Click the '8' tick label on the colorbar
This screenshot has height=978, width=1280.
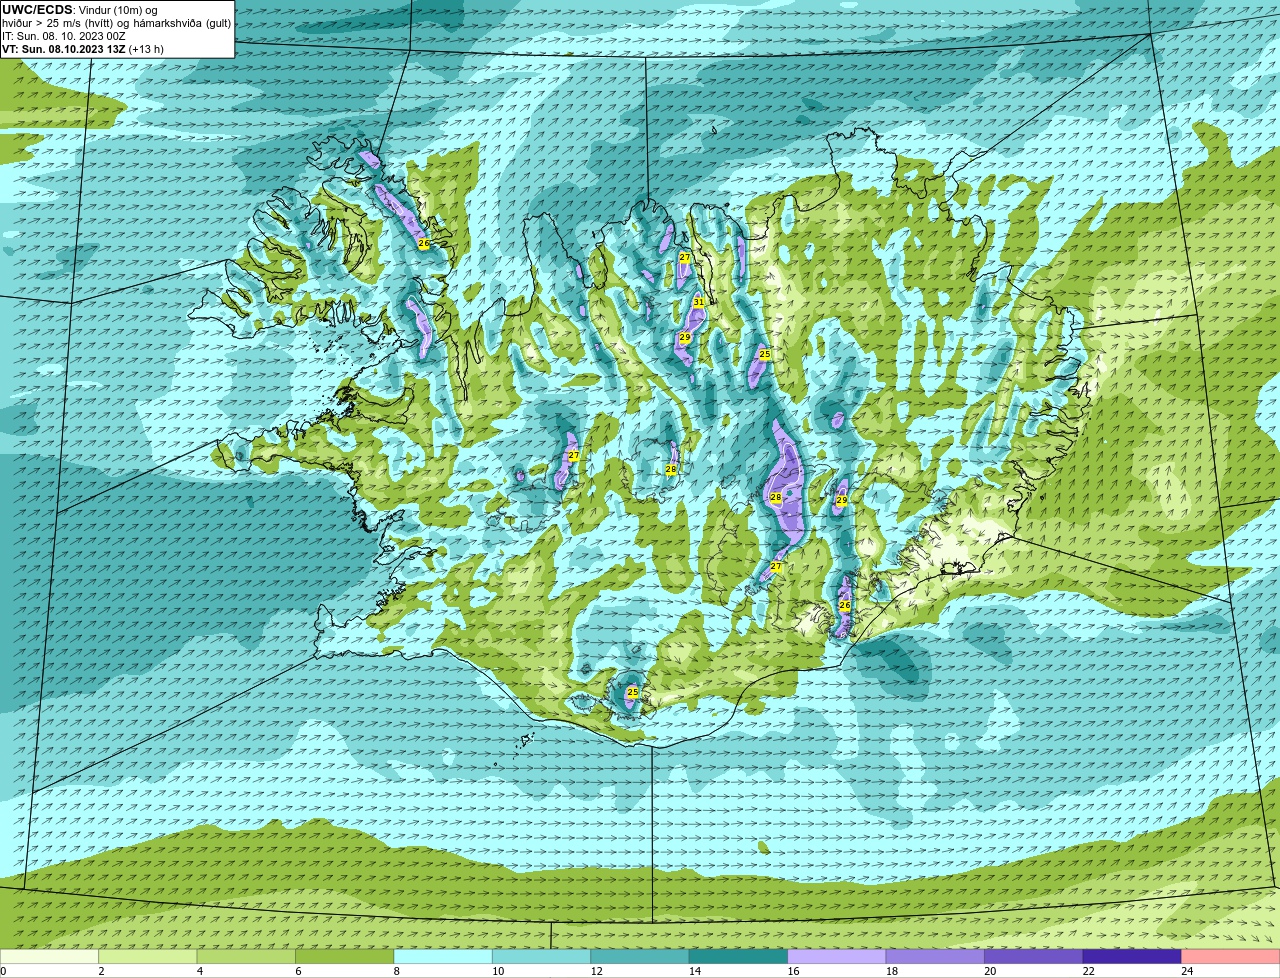click(x=397, y=971)
